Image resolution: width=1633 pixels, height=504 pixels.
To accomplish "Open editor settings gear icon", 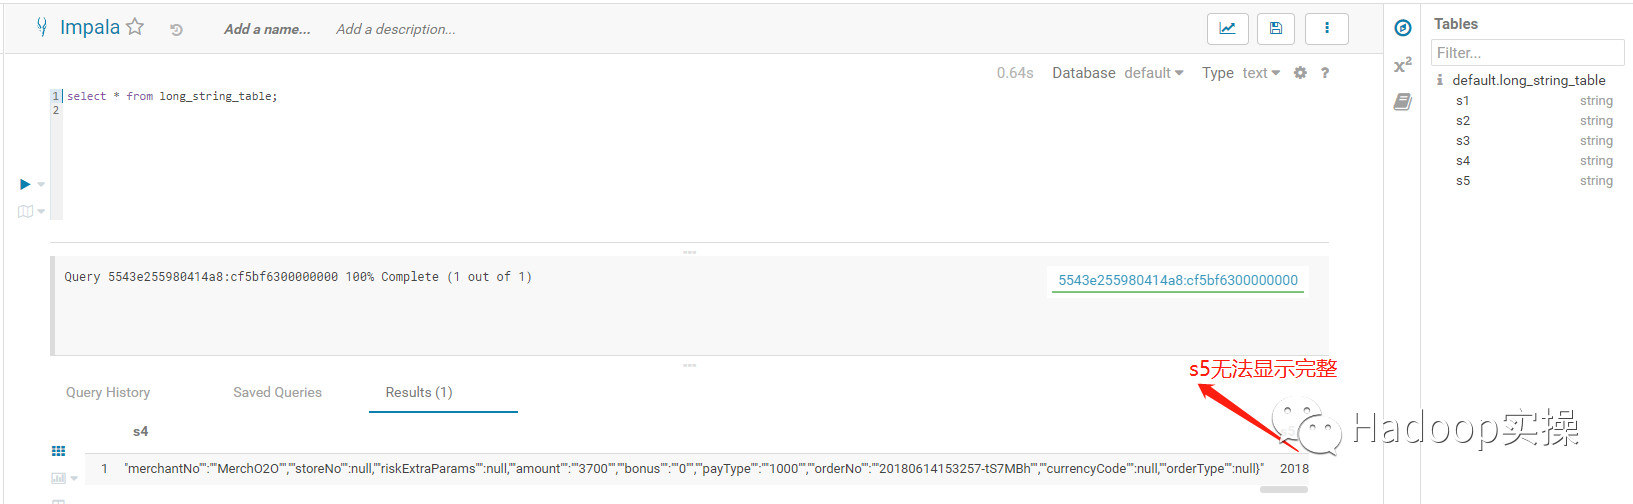I will (1300, 73).
